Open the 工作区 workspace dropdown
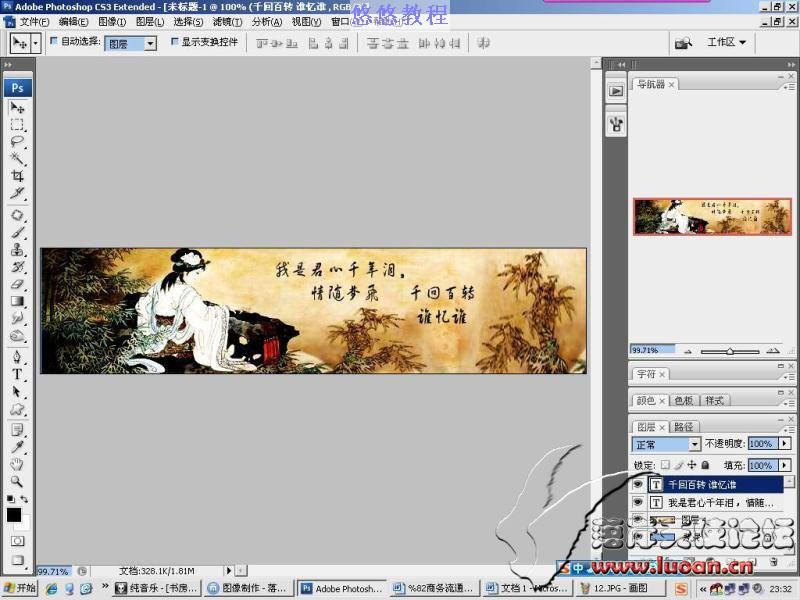800x600 pixels. click(727, 42)
